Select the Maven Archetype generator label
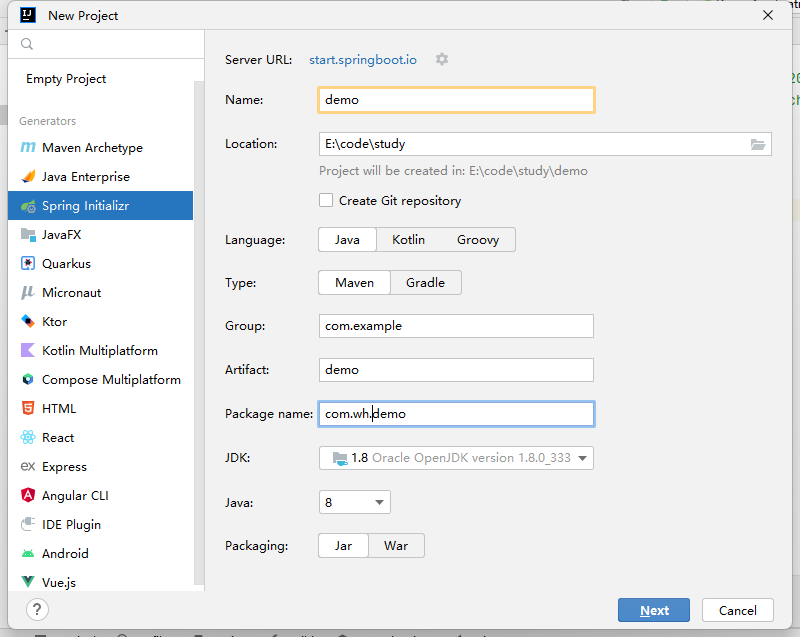800x637 pixels. pyautogui.click(x=92, y=148)
